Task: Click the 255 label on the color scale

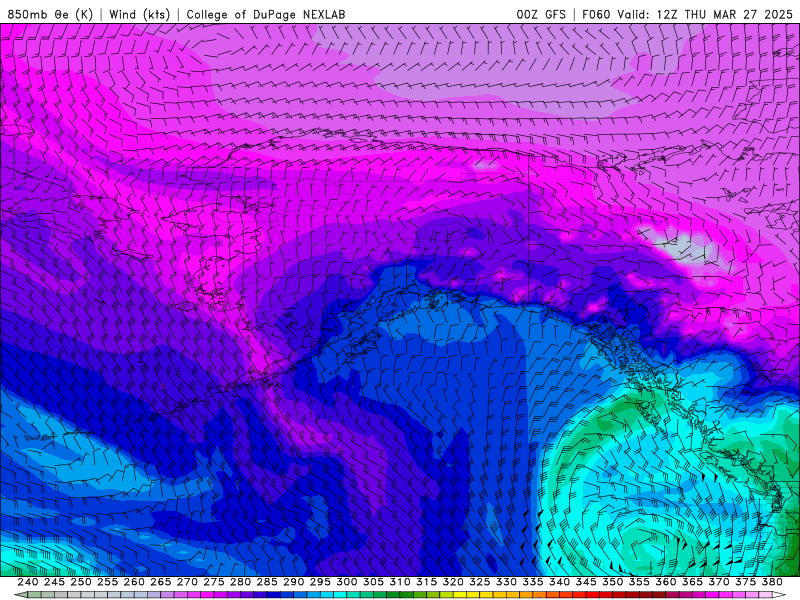Action: pos(107,582)
